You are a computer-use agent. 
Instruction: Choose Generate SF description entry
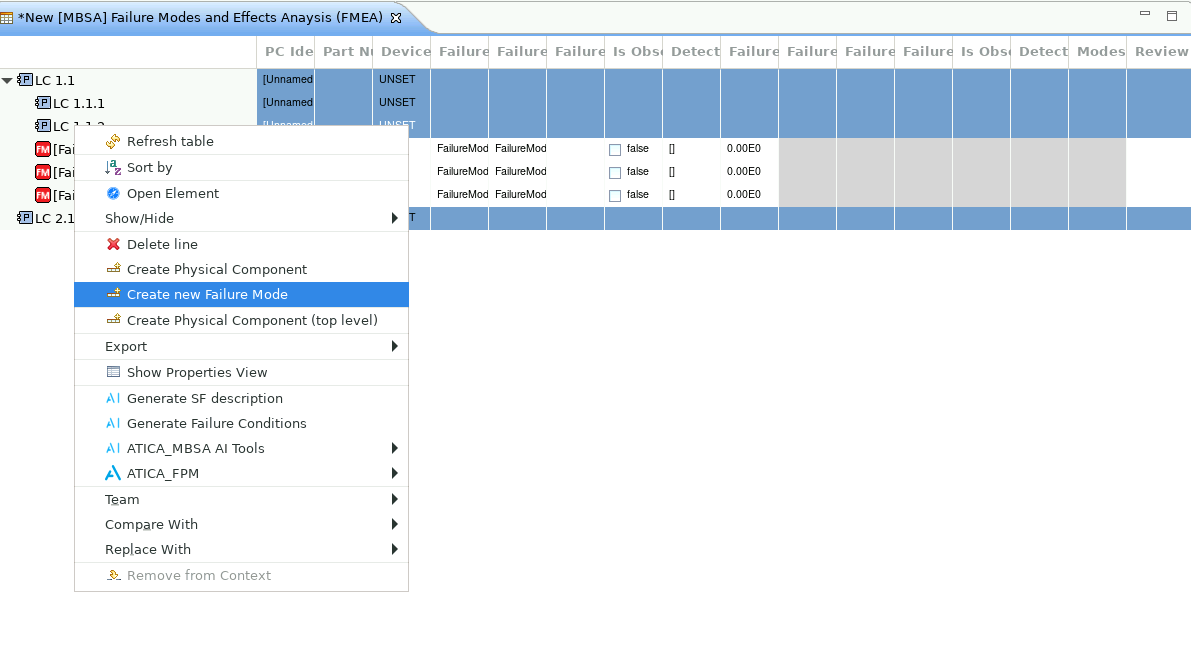242,398
